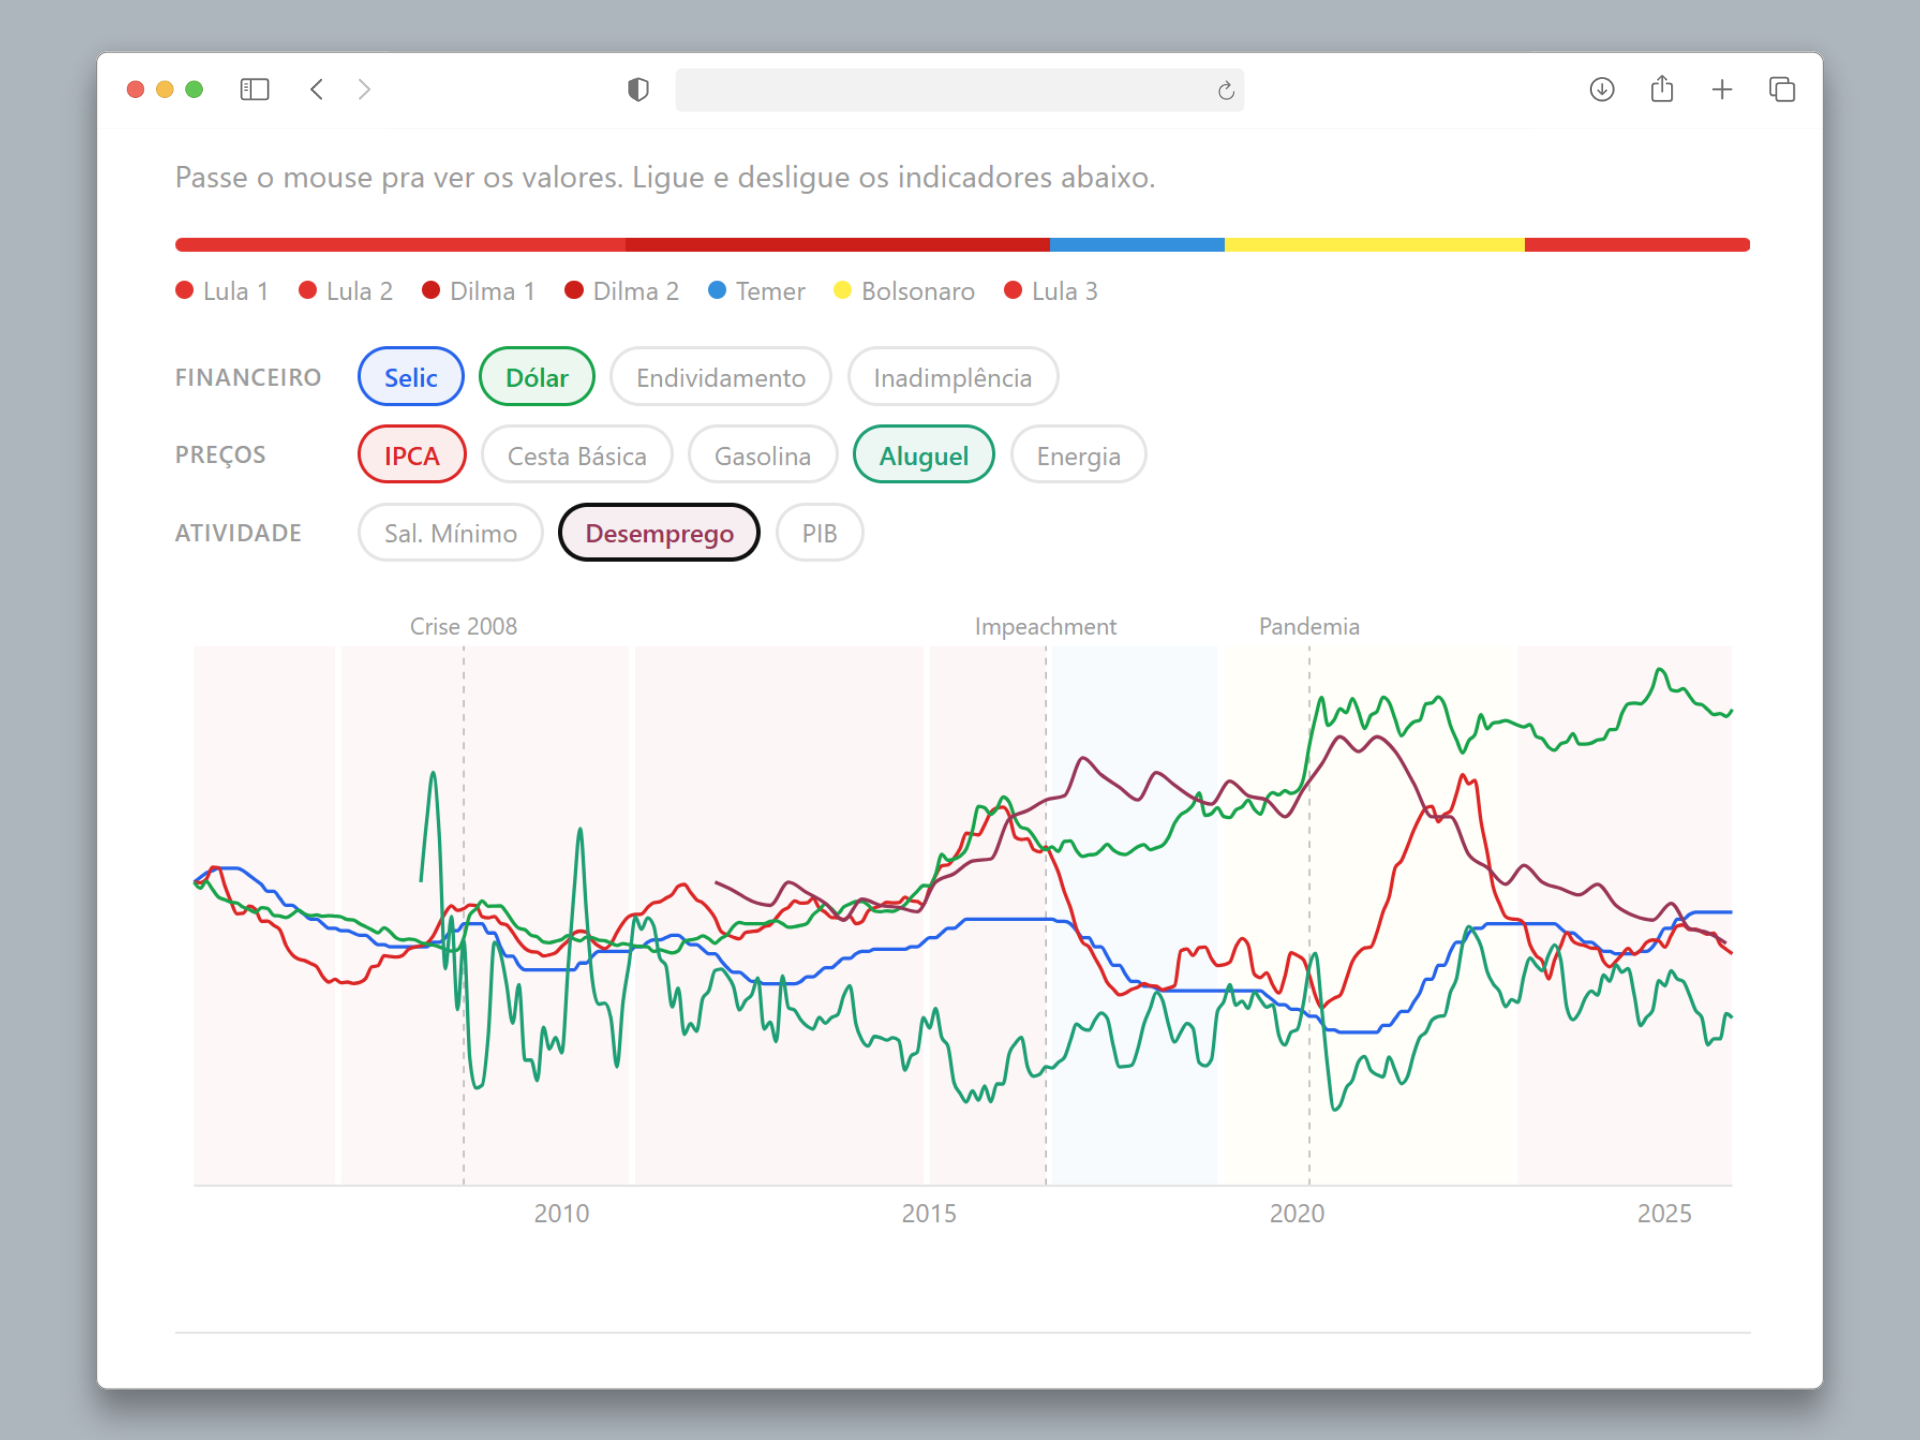Screen dimensions: 1920x1440
Task: Click the share icon in the toolbar
Action: pos(1663,89)
